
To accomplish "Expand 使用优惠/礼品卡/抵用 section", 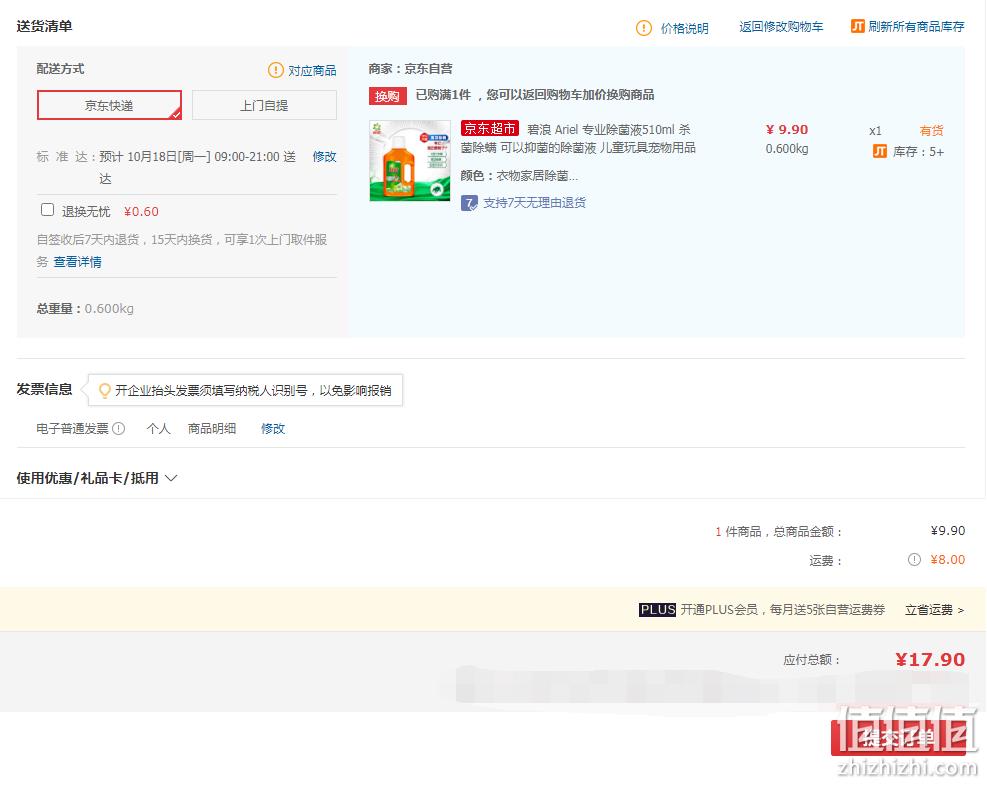I will click(96, 478).
